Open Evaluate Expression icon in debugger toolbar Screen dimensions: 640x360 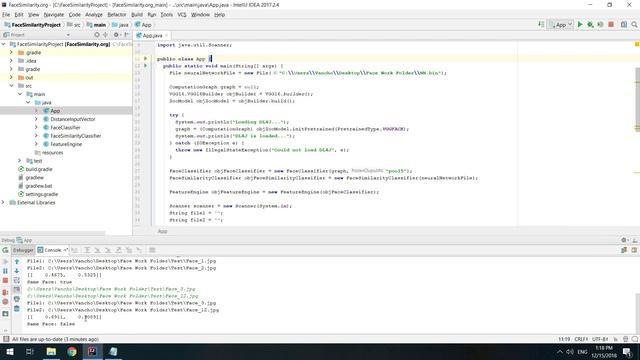(152, 250)
